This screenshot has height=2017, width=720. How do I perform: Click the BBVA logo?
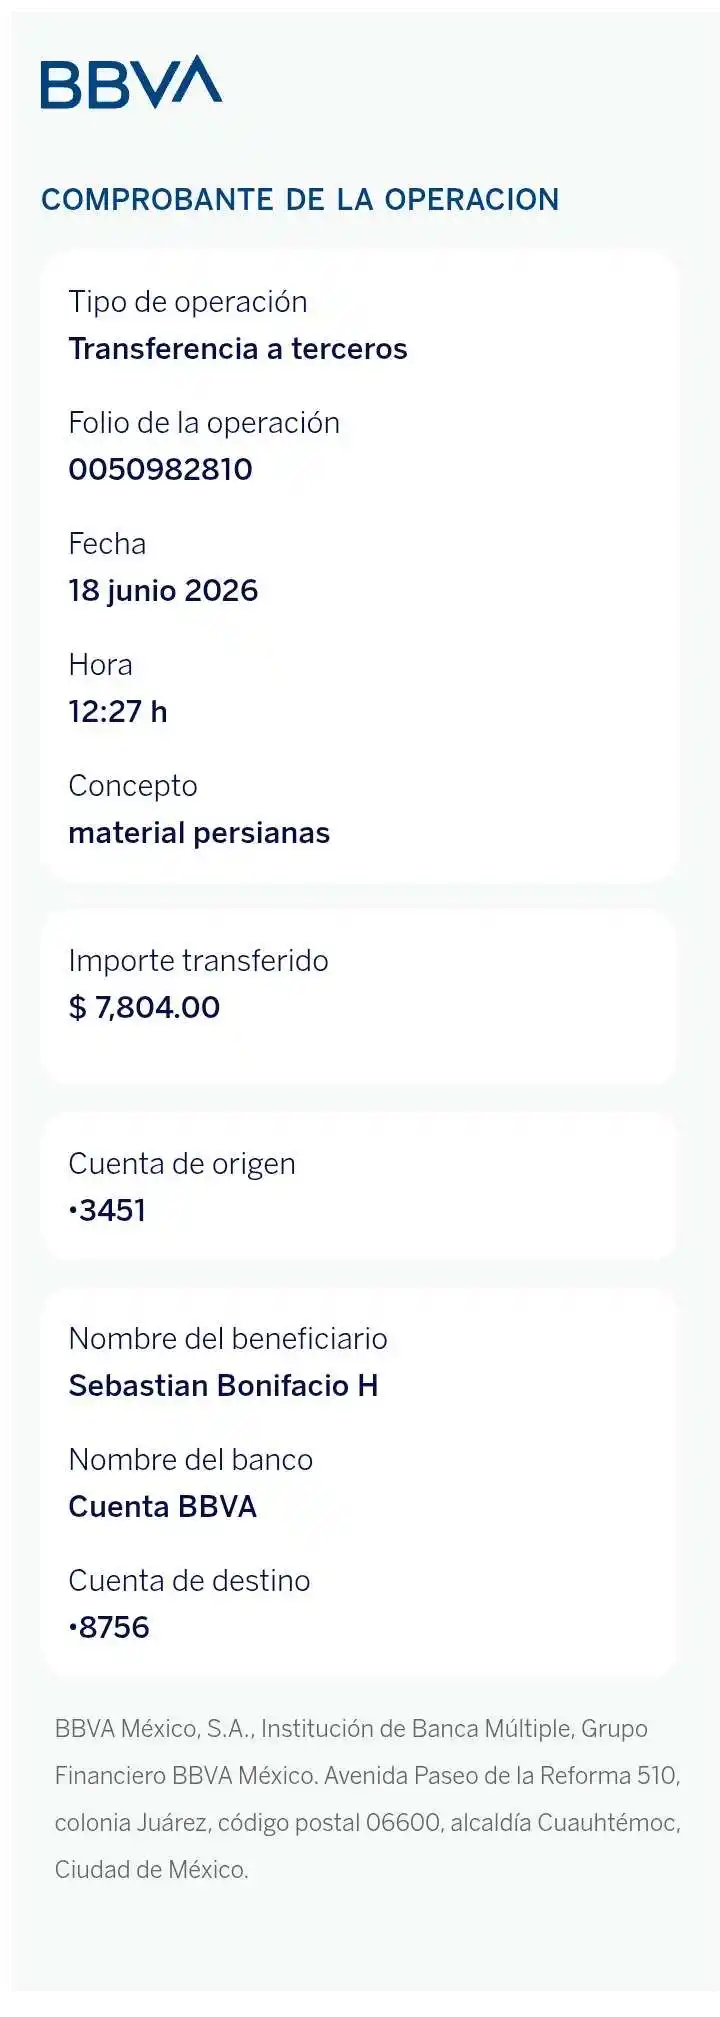tap(131, 82)
